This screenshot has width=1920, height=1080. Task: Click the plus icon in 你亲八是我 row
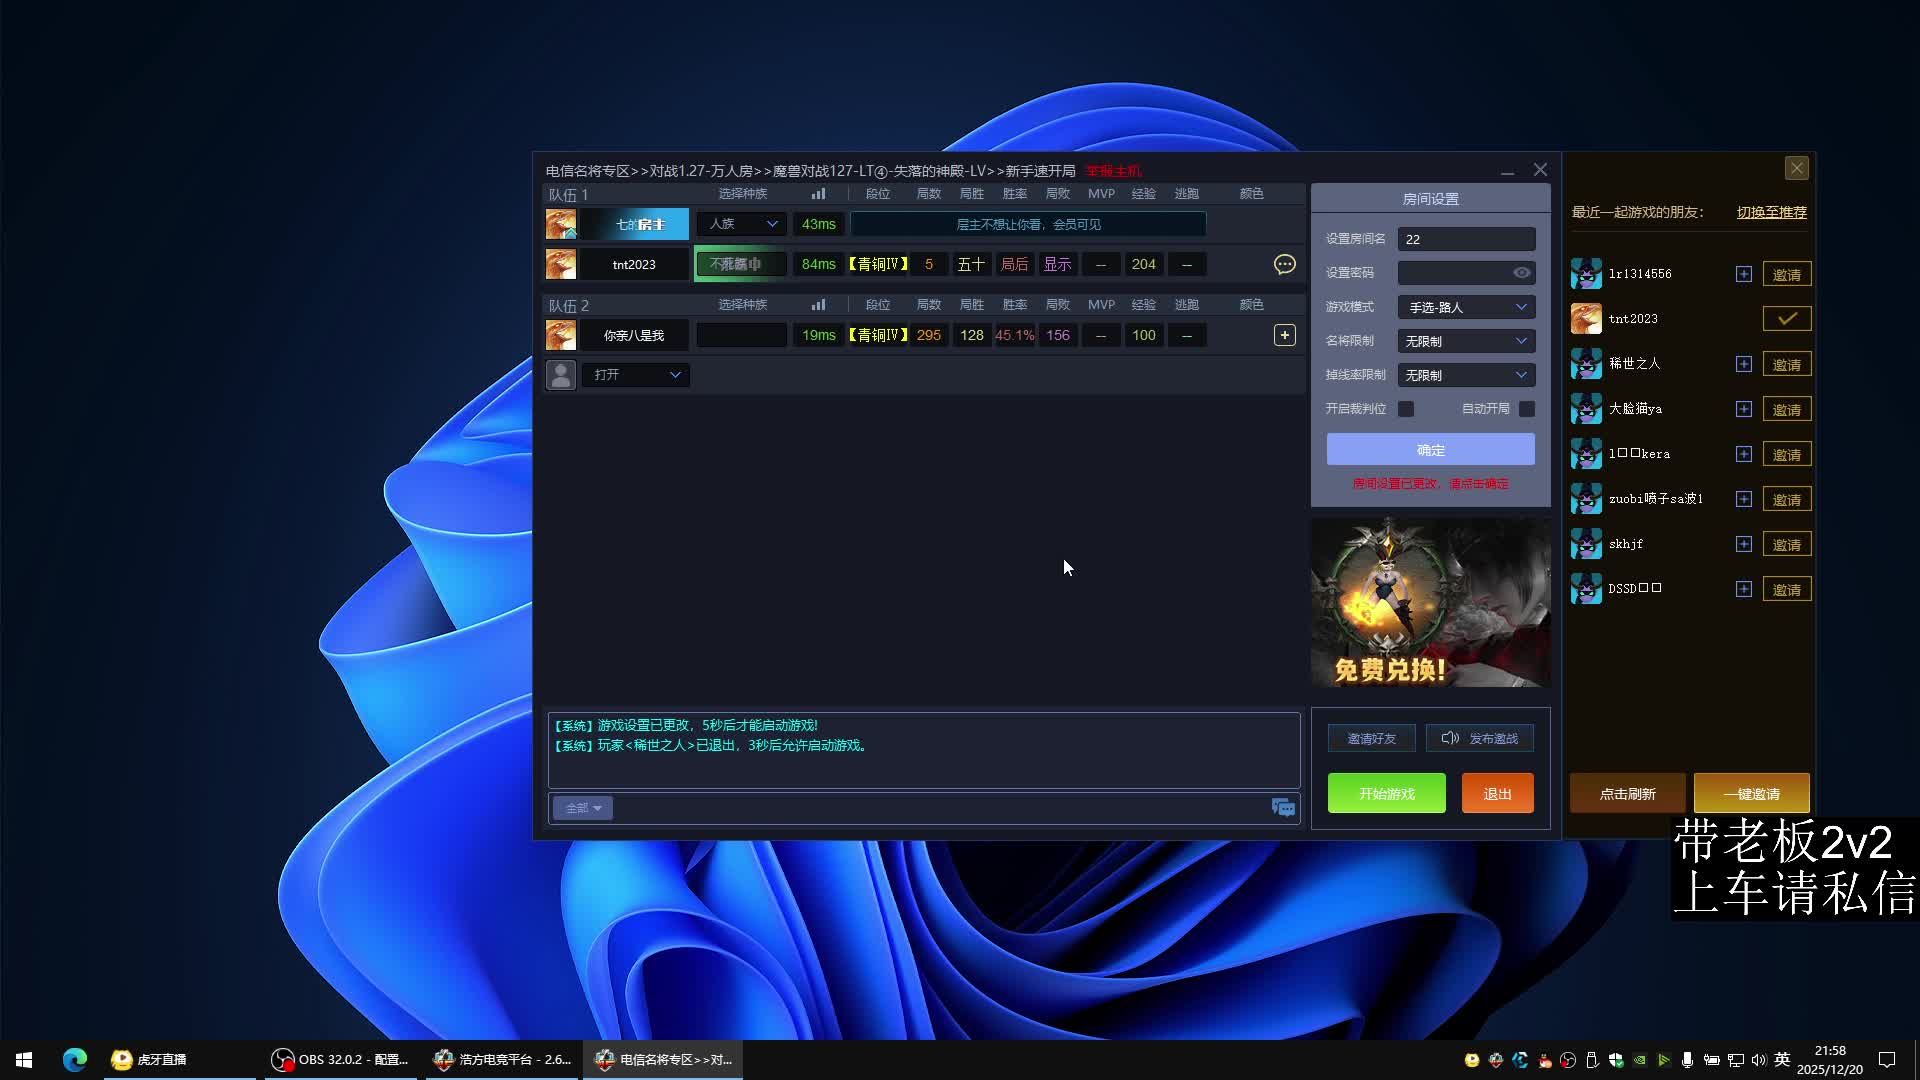pos(1285,335)
